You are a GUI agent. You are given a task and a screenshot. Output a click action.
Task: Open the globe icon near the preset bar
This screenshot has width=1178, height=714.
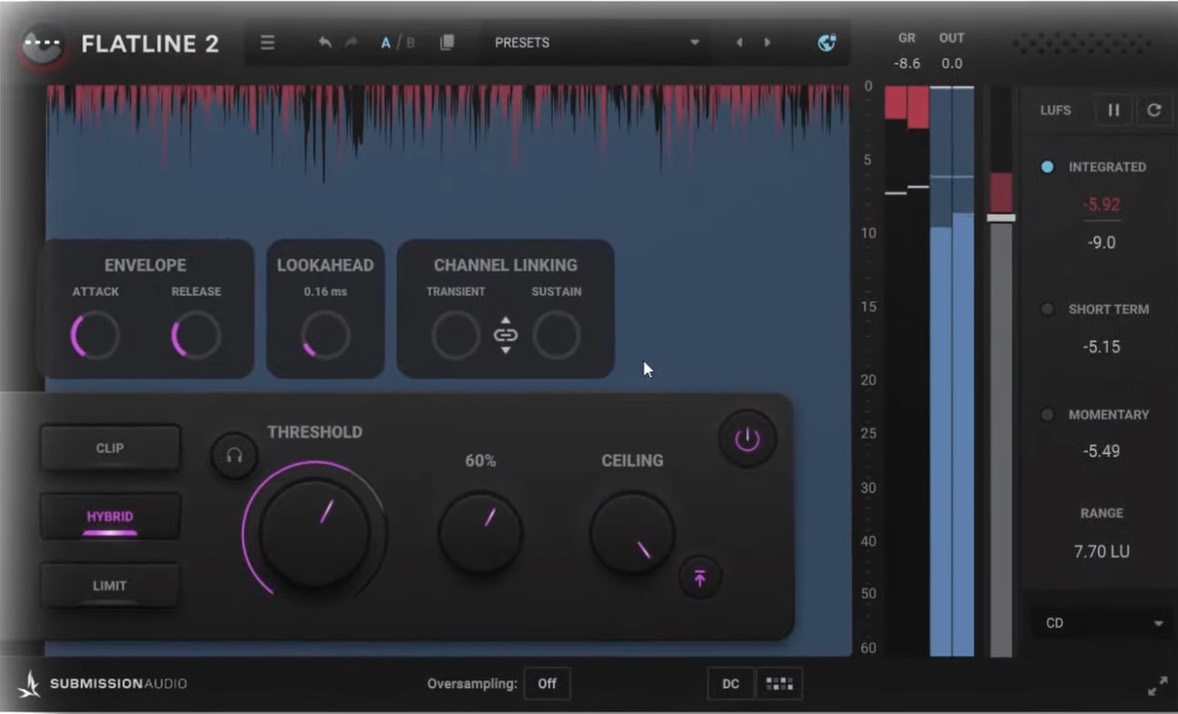pyautogui.click(x=826, y=42)
